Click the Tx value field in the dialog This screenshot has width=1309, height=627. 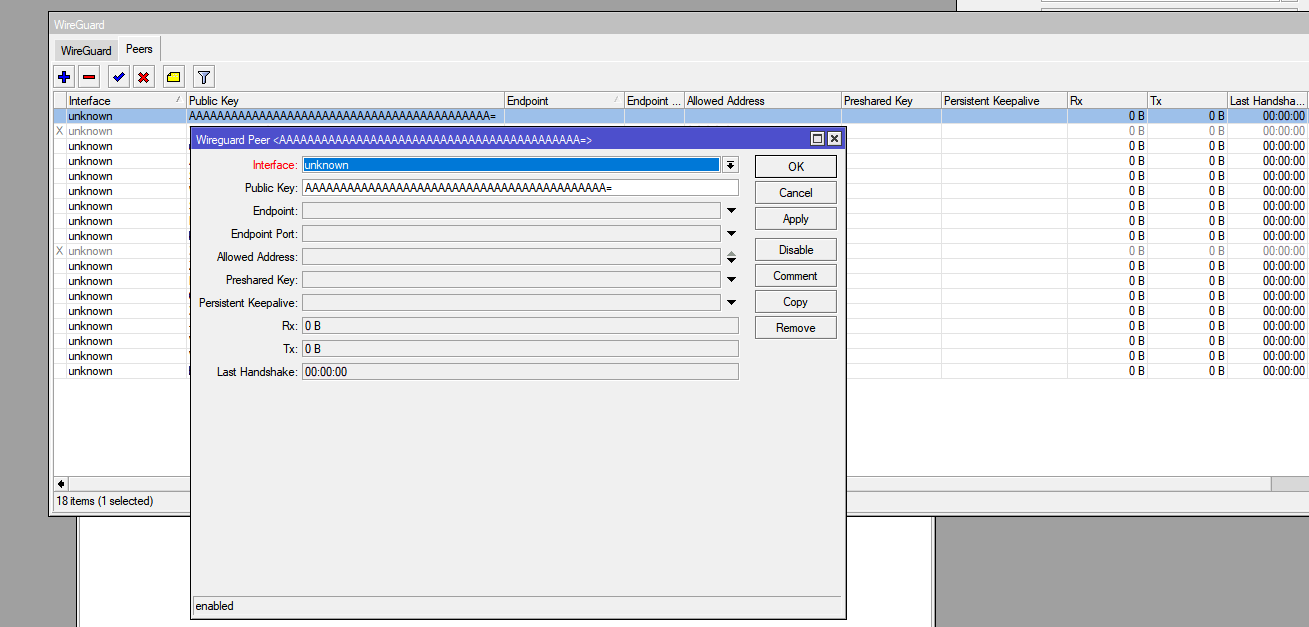pos(520,349)
